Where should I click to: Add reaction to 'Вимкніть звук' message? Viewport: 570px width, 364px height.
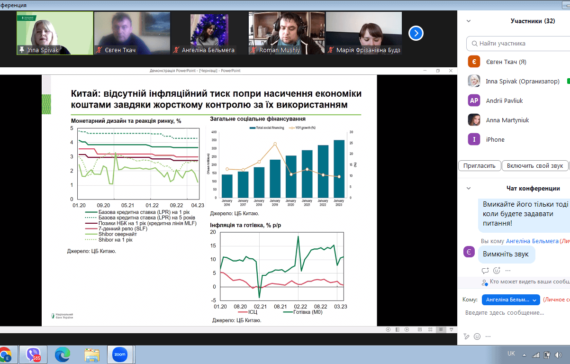pyautogui.click(x=497, y=271)
